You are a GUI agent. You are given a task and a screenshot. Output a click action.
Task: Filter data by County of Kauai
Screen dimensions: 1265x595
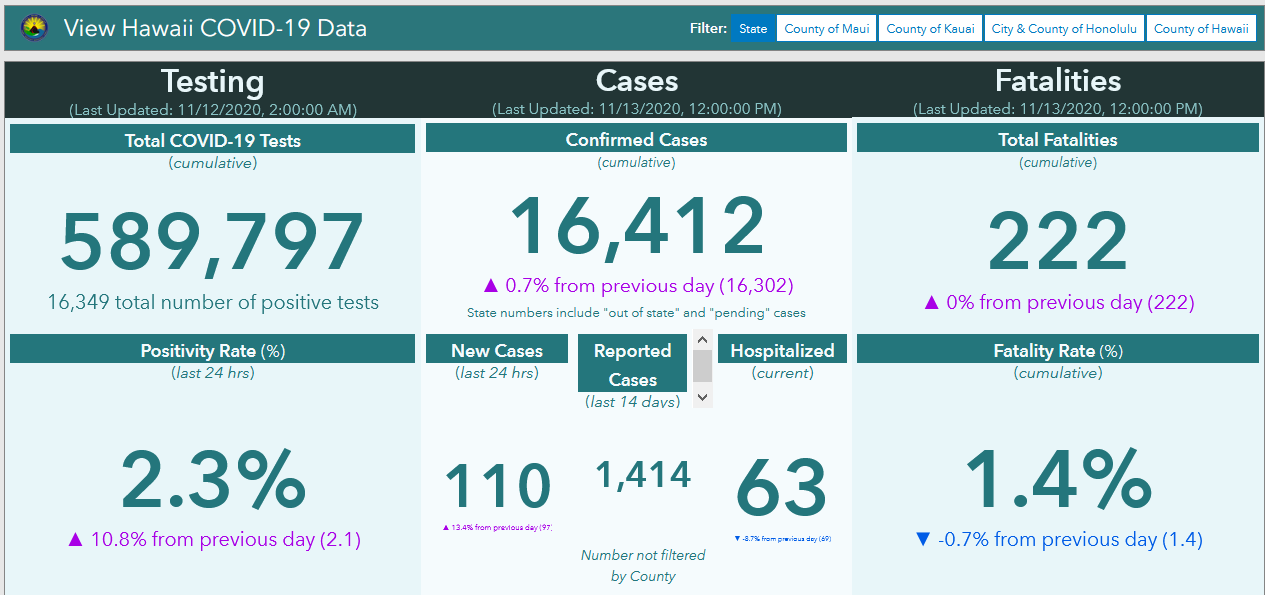pyautogui.click(x=930, y=29)
